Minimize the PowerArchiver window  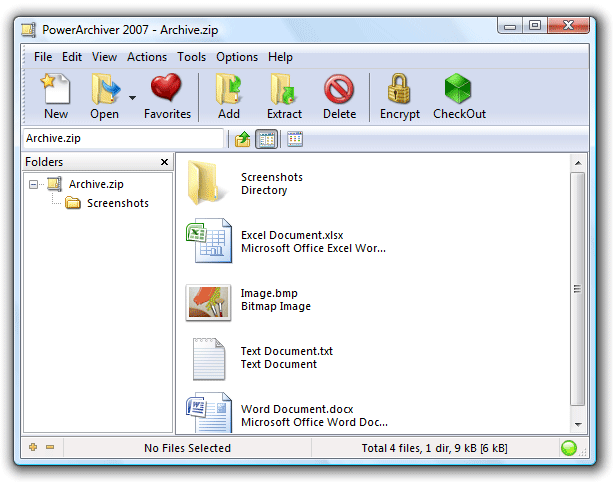click(510, 26)
